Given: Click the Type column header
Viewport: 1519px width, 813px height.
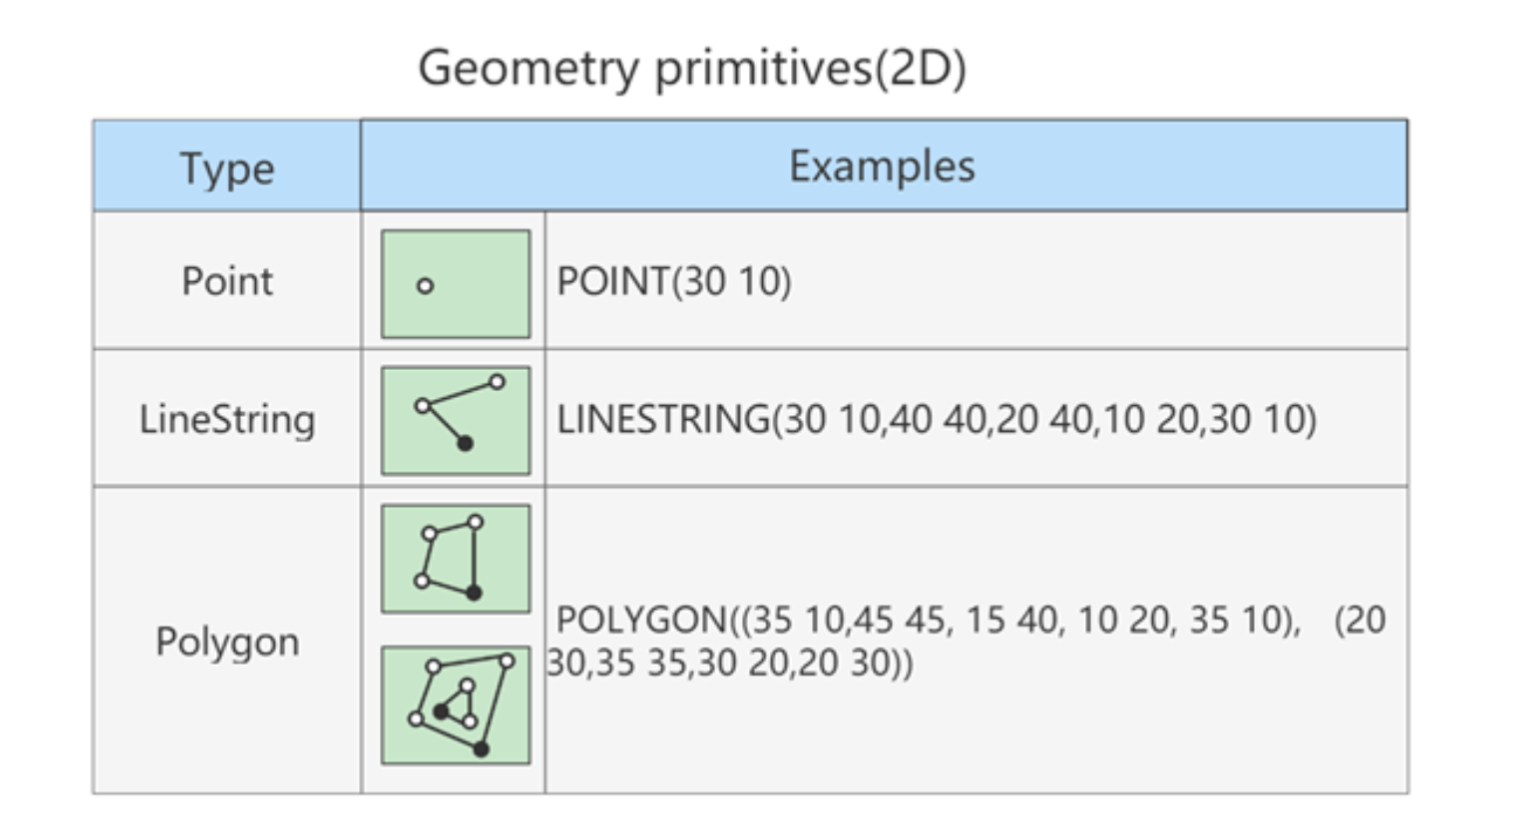Looking at the screenshot, I should tap(227, 167).
